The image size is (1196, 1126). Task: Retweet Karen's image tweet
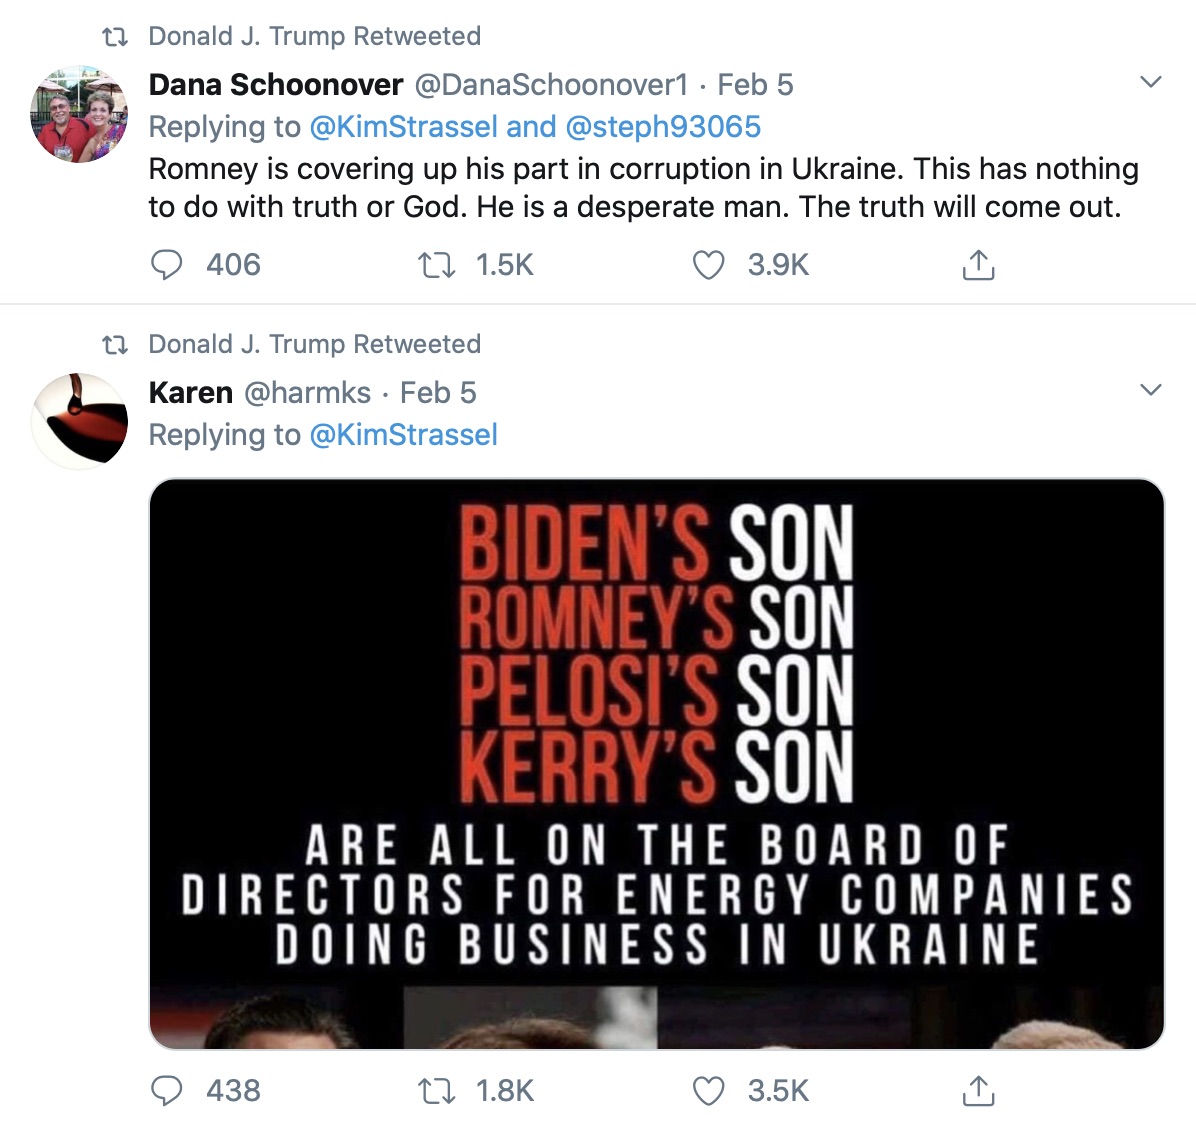point(436,1090)
